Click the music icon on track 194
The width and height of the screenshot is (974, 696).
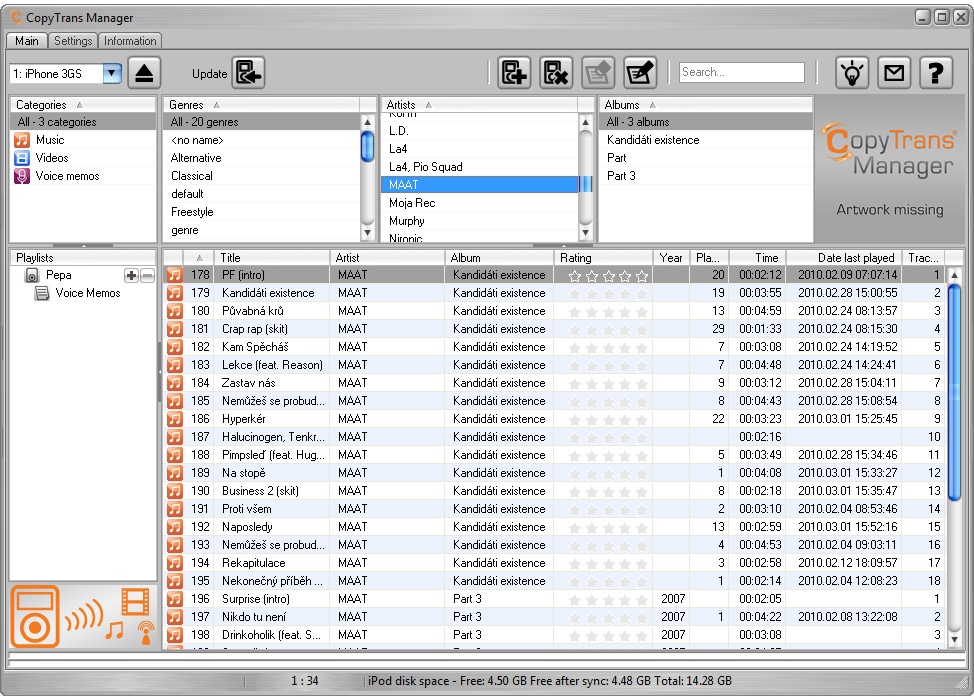[175, 563]
